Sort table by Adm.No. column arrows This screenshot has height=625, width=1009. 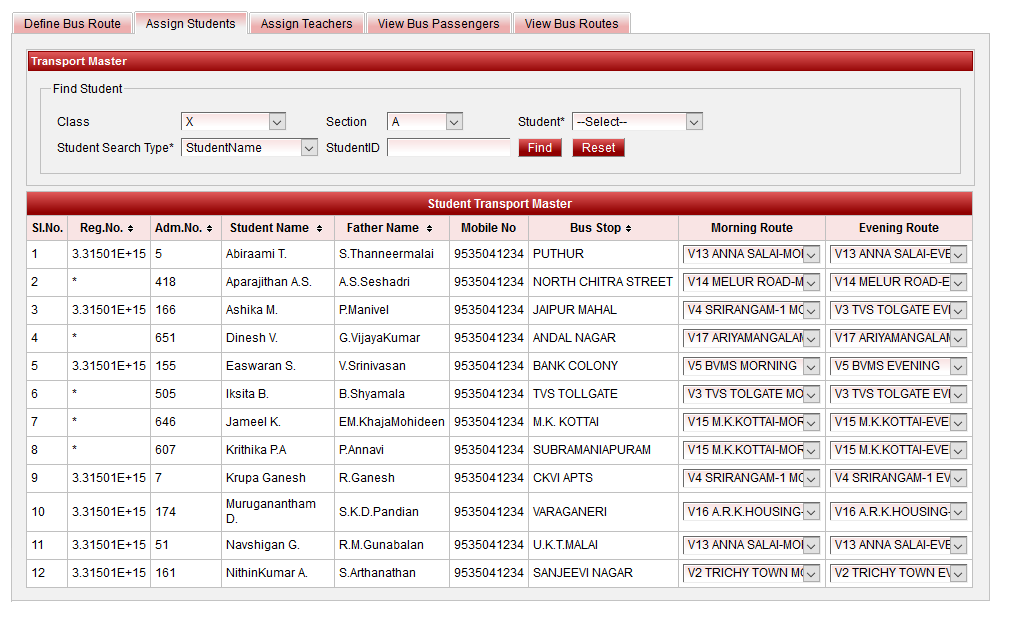coord(210,229)
